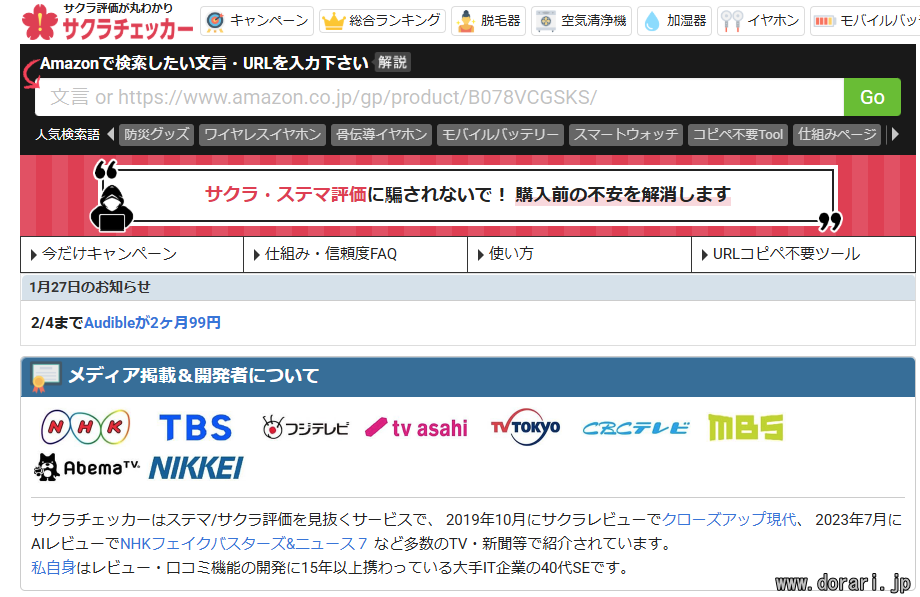Click the certificate icon beside メディア掲載

[45, 377]
